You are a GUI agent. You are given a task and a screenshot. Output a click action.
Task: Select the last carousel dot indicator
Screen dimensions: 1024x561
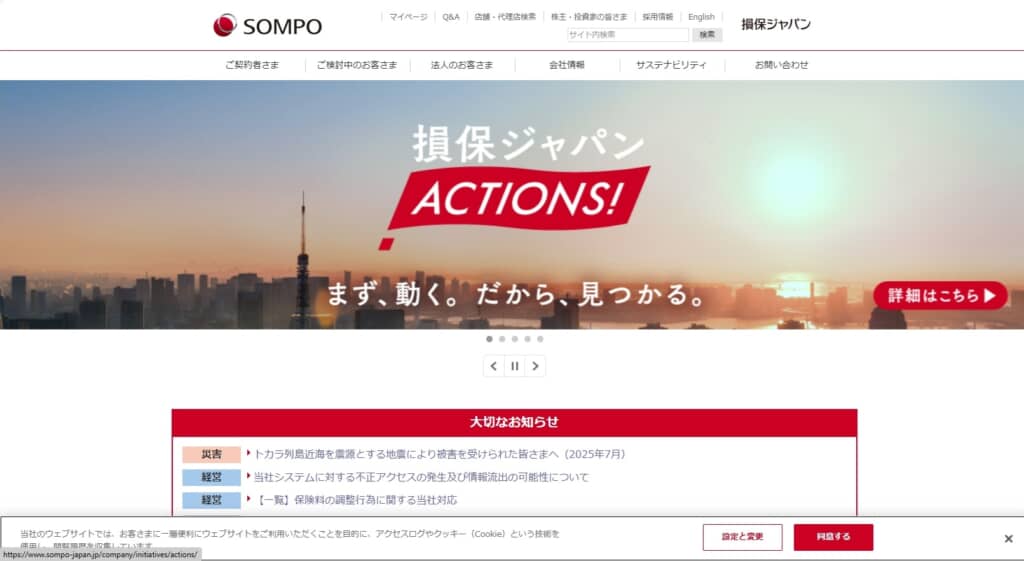click(x=540, y=339)
